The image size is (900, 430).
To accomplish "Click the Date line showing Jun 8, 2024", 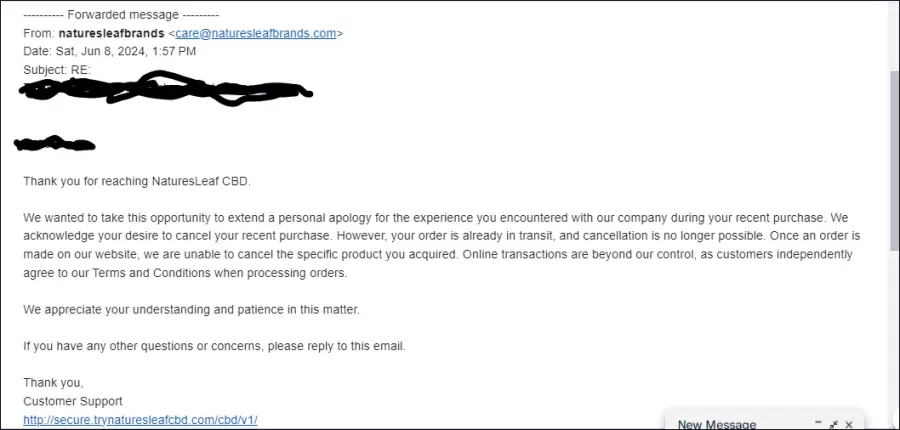I will pyautogui.click(x=110, y=52).
